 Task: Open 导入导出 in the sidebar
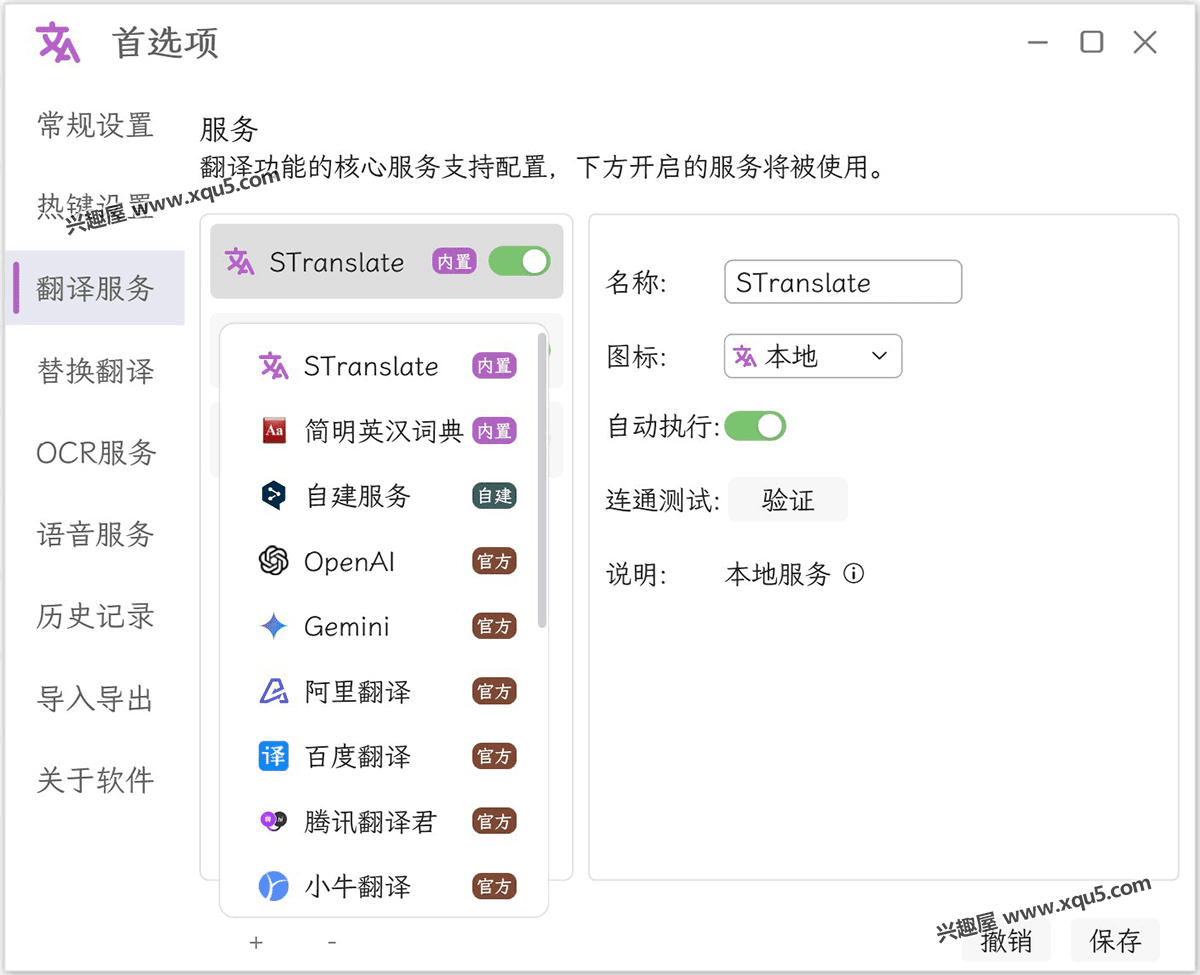click(95, 698)
